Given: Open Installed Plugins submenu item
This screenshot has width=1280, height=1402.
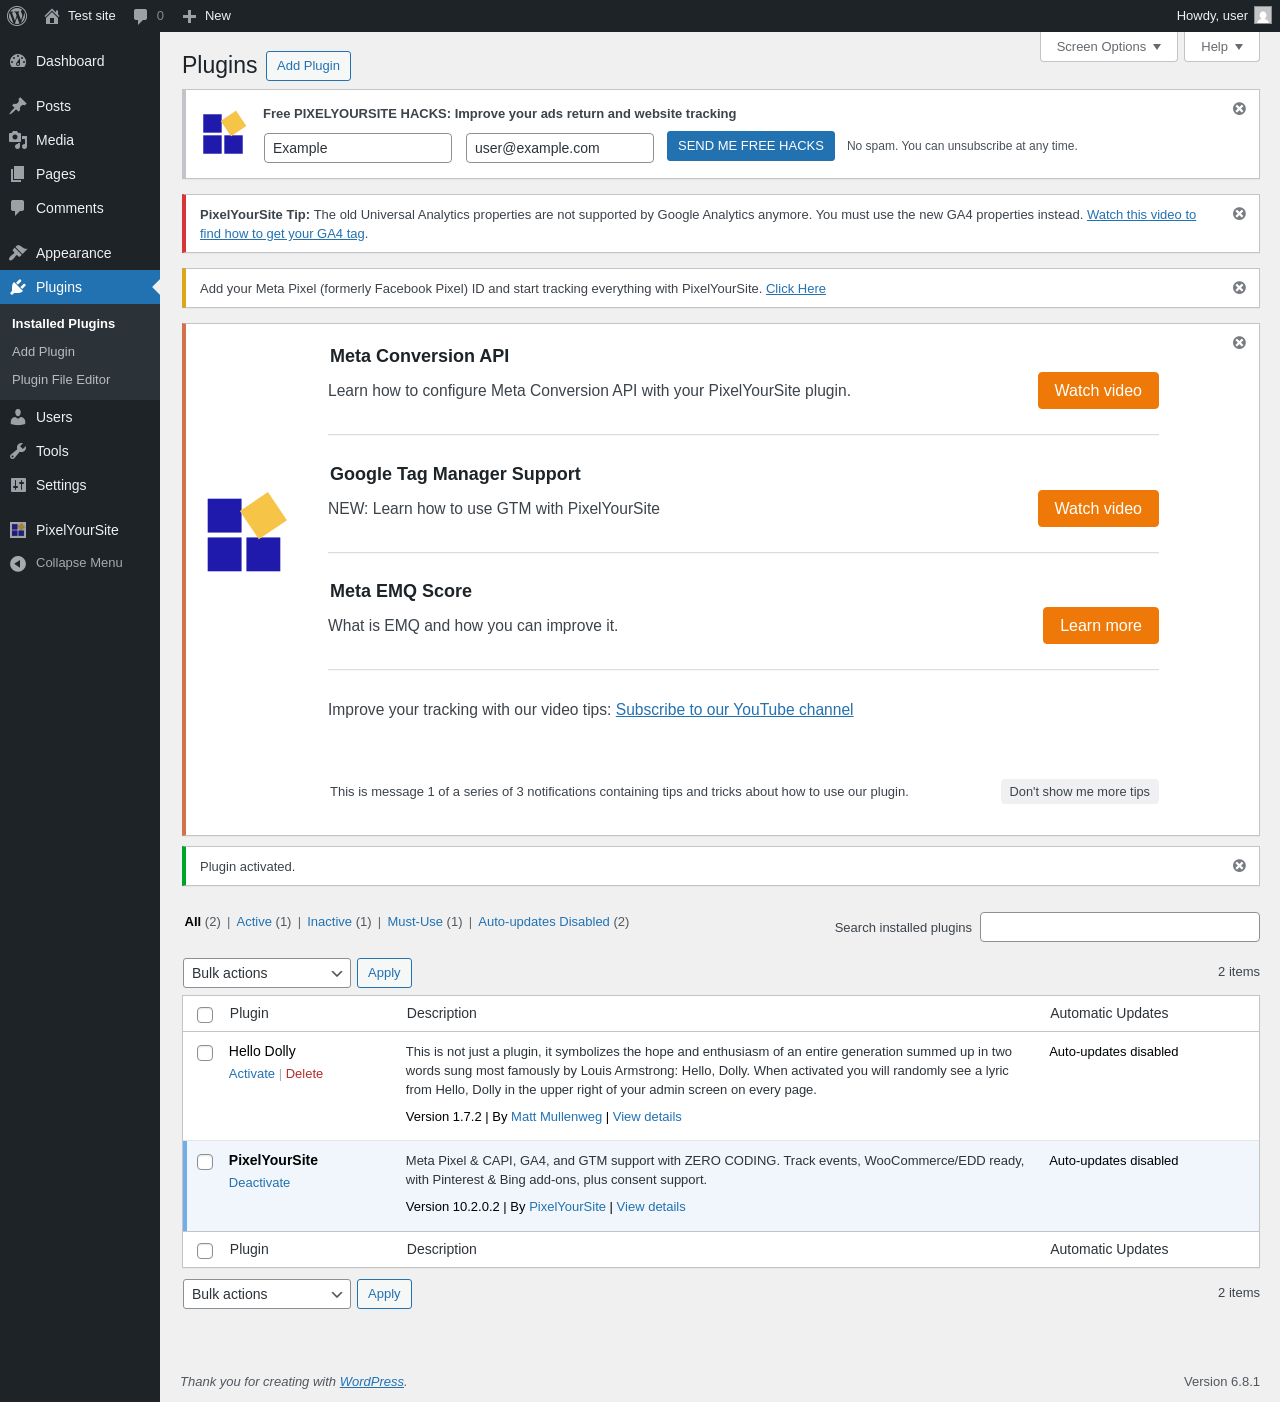Looking at the screenshot, I should tap(63, 324).
